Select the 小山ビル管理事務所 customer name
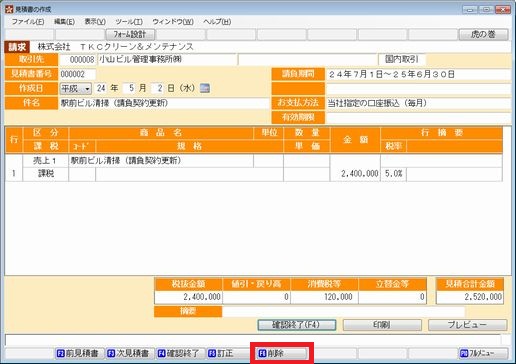Image resolution: width=516 pixels, height=364 pixels. [x=167, y=60]
